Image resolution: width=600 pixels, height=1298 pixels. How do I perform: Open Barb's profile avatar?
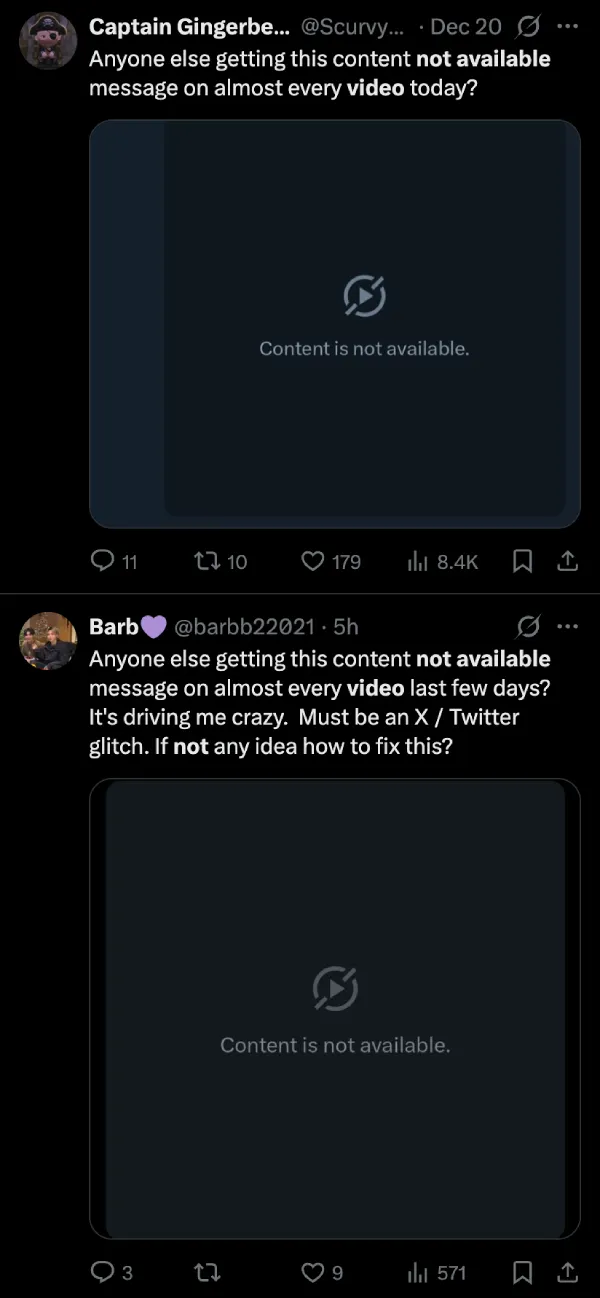click(x=48, y=641)
